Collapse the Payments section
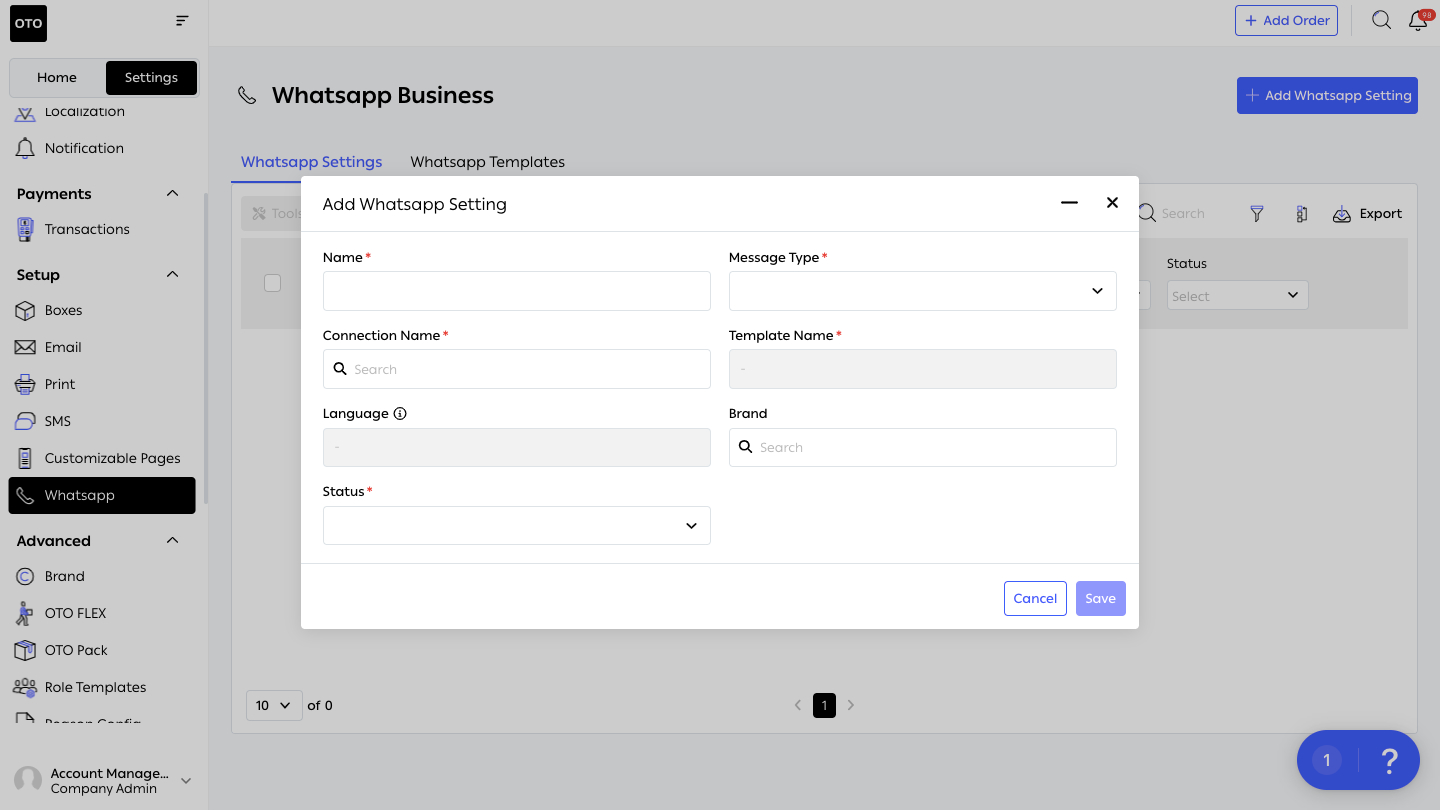Viewport: 1440px width, 810px height. [x=172, y=193]
